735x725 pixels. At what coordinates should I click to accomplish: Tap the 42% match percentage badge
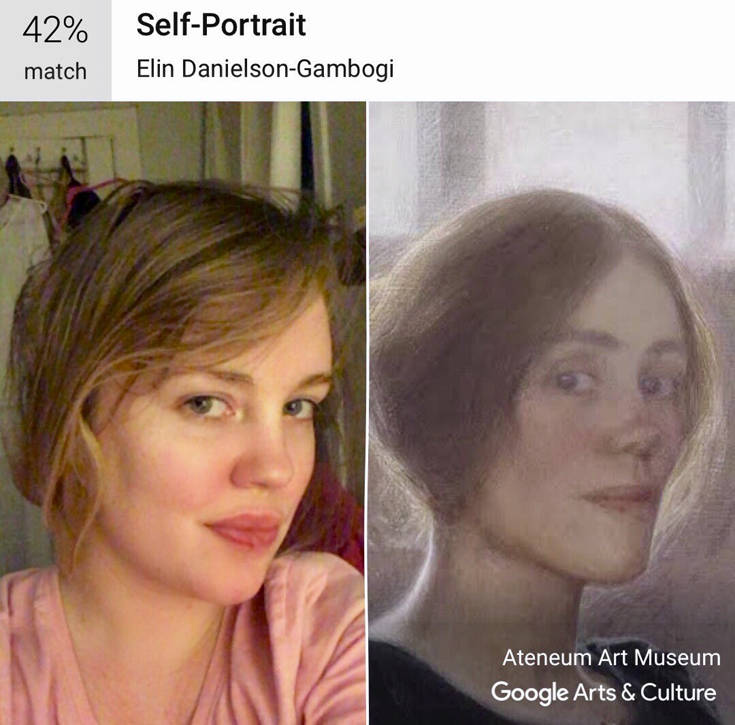click(55, 50)
